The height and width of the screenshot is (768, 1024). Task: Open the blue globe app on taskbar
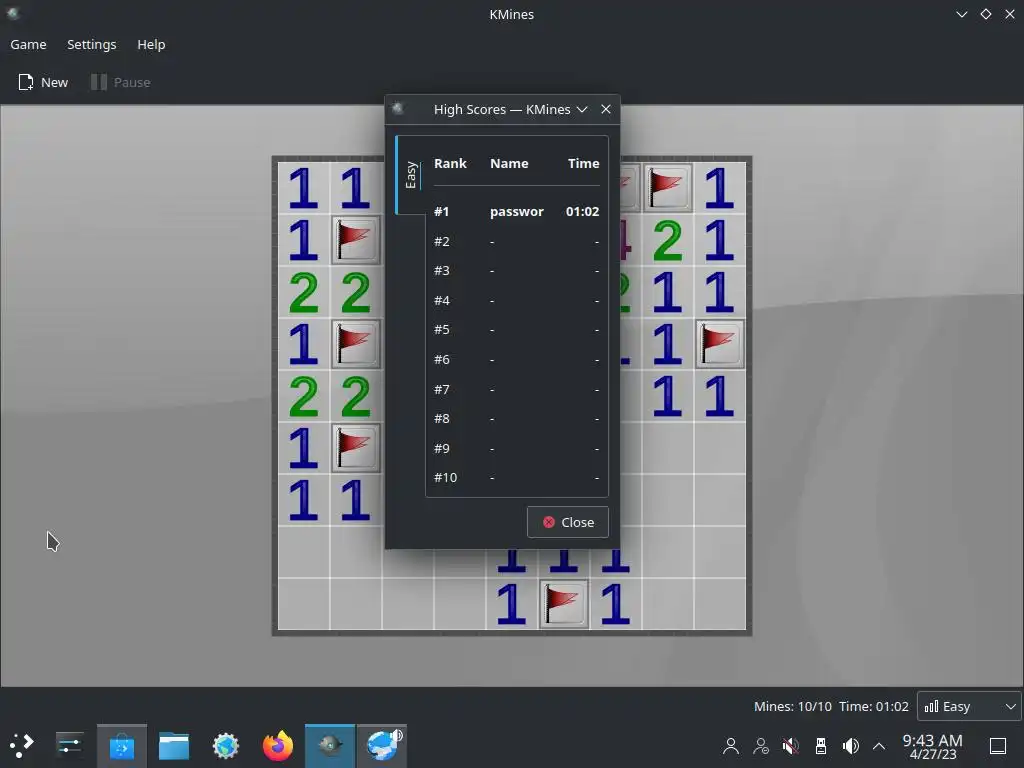coord(382,746)
